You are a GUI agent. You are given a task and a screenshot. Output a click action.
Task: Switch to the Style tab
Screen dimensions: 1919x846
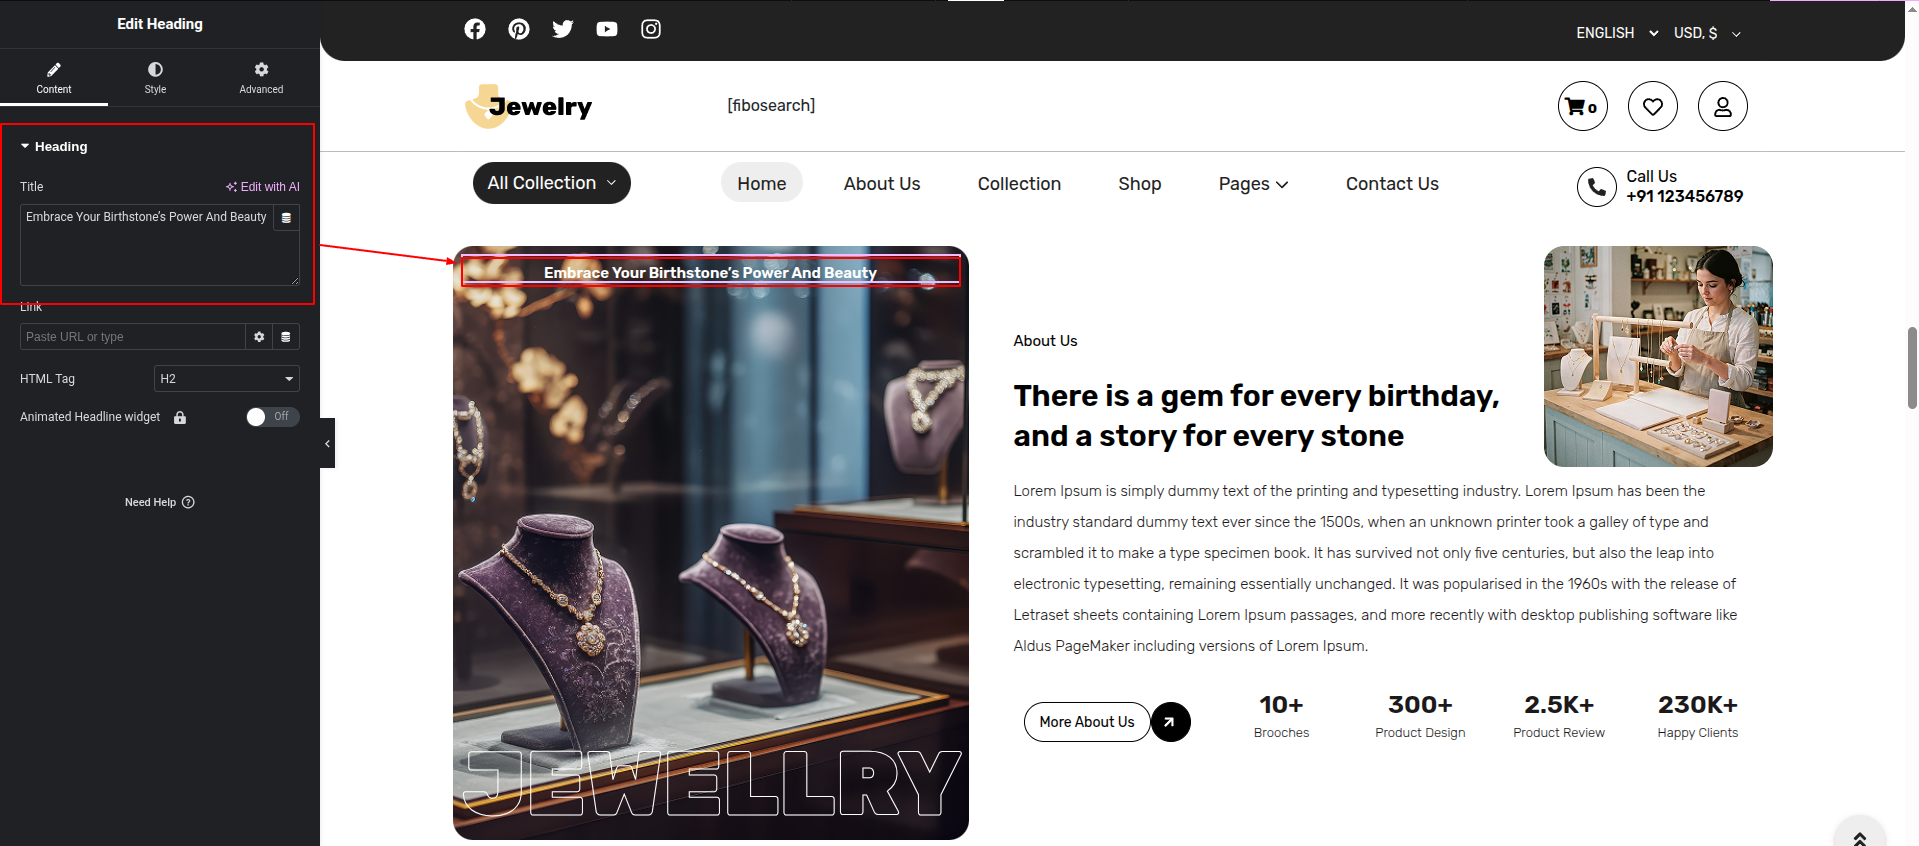(155, 78)
